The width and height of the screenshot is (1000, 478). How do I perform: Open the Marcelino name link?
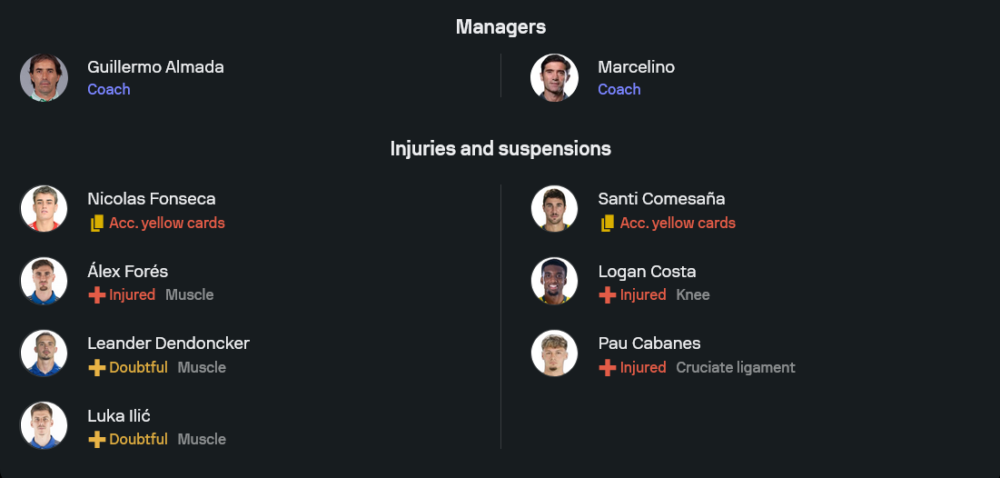(x=636, y=67)
